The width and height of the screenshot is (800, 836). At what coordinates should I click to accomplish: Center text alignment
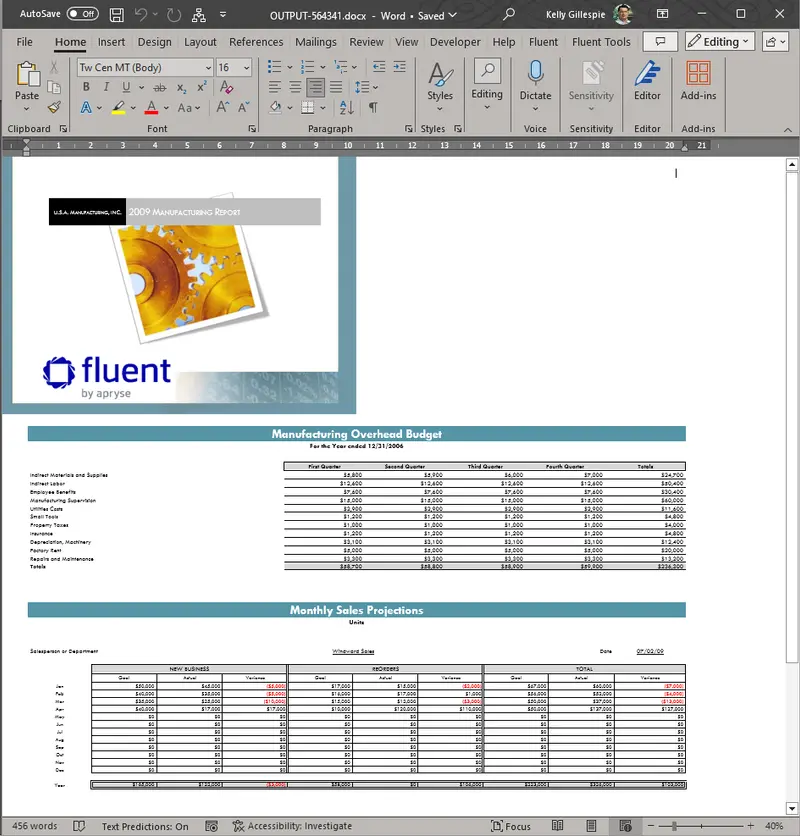(295, 87)
